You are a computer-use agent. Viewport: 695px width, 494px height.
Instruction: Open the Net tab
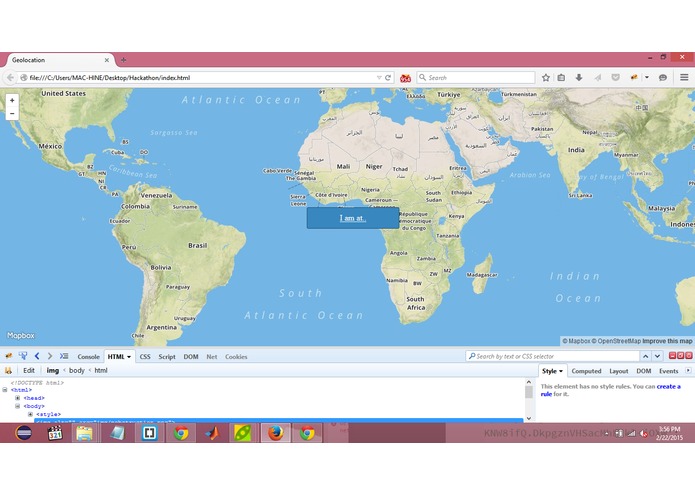[212, 357]
